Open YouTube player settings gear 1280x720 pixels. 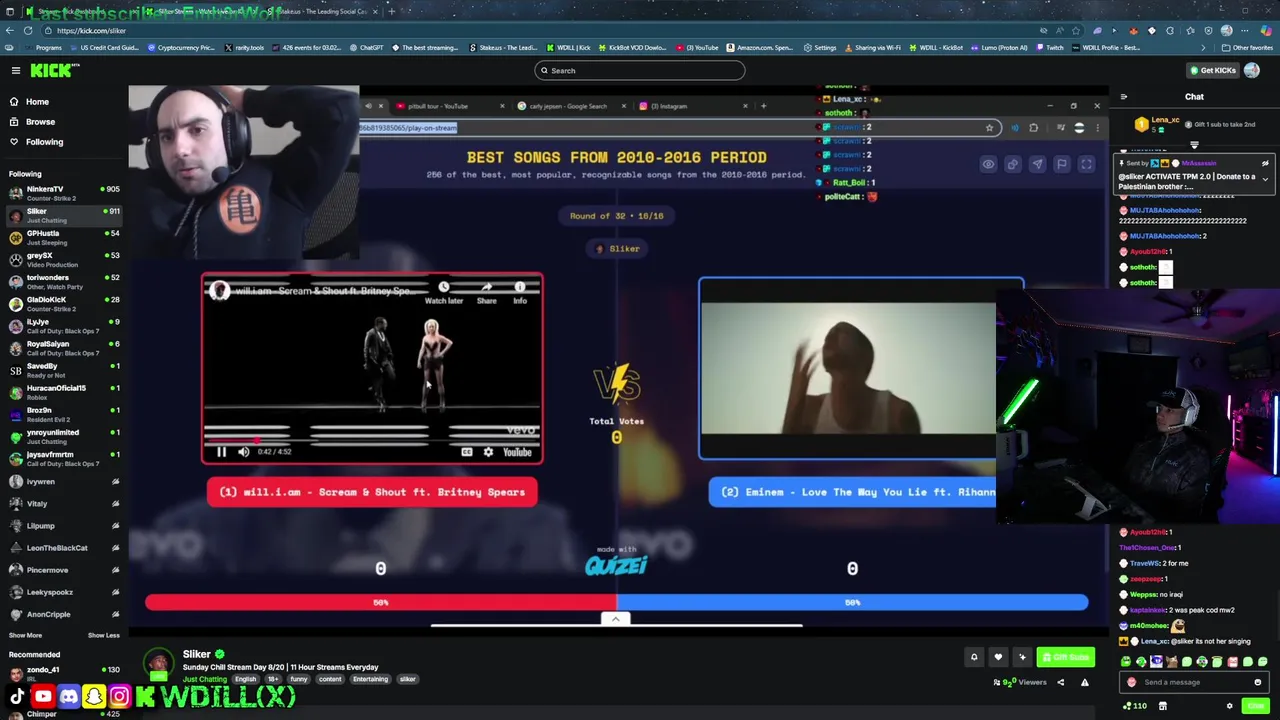[488, 452]
